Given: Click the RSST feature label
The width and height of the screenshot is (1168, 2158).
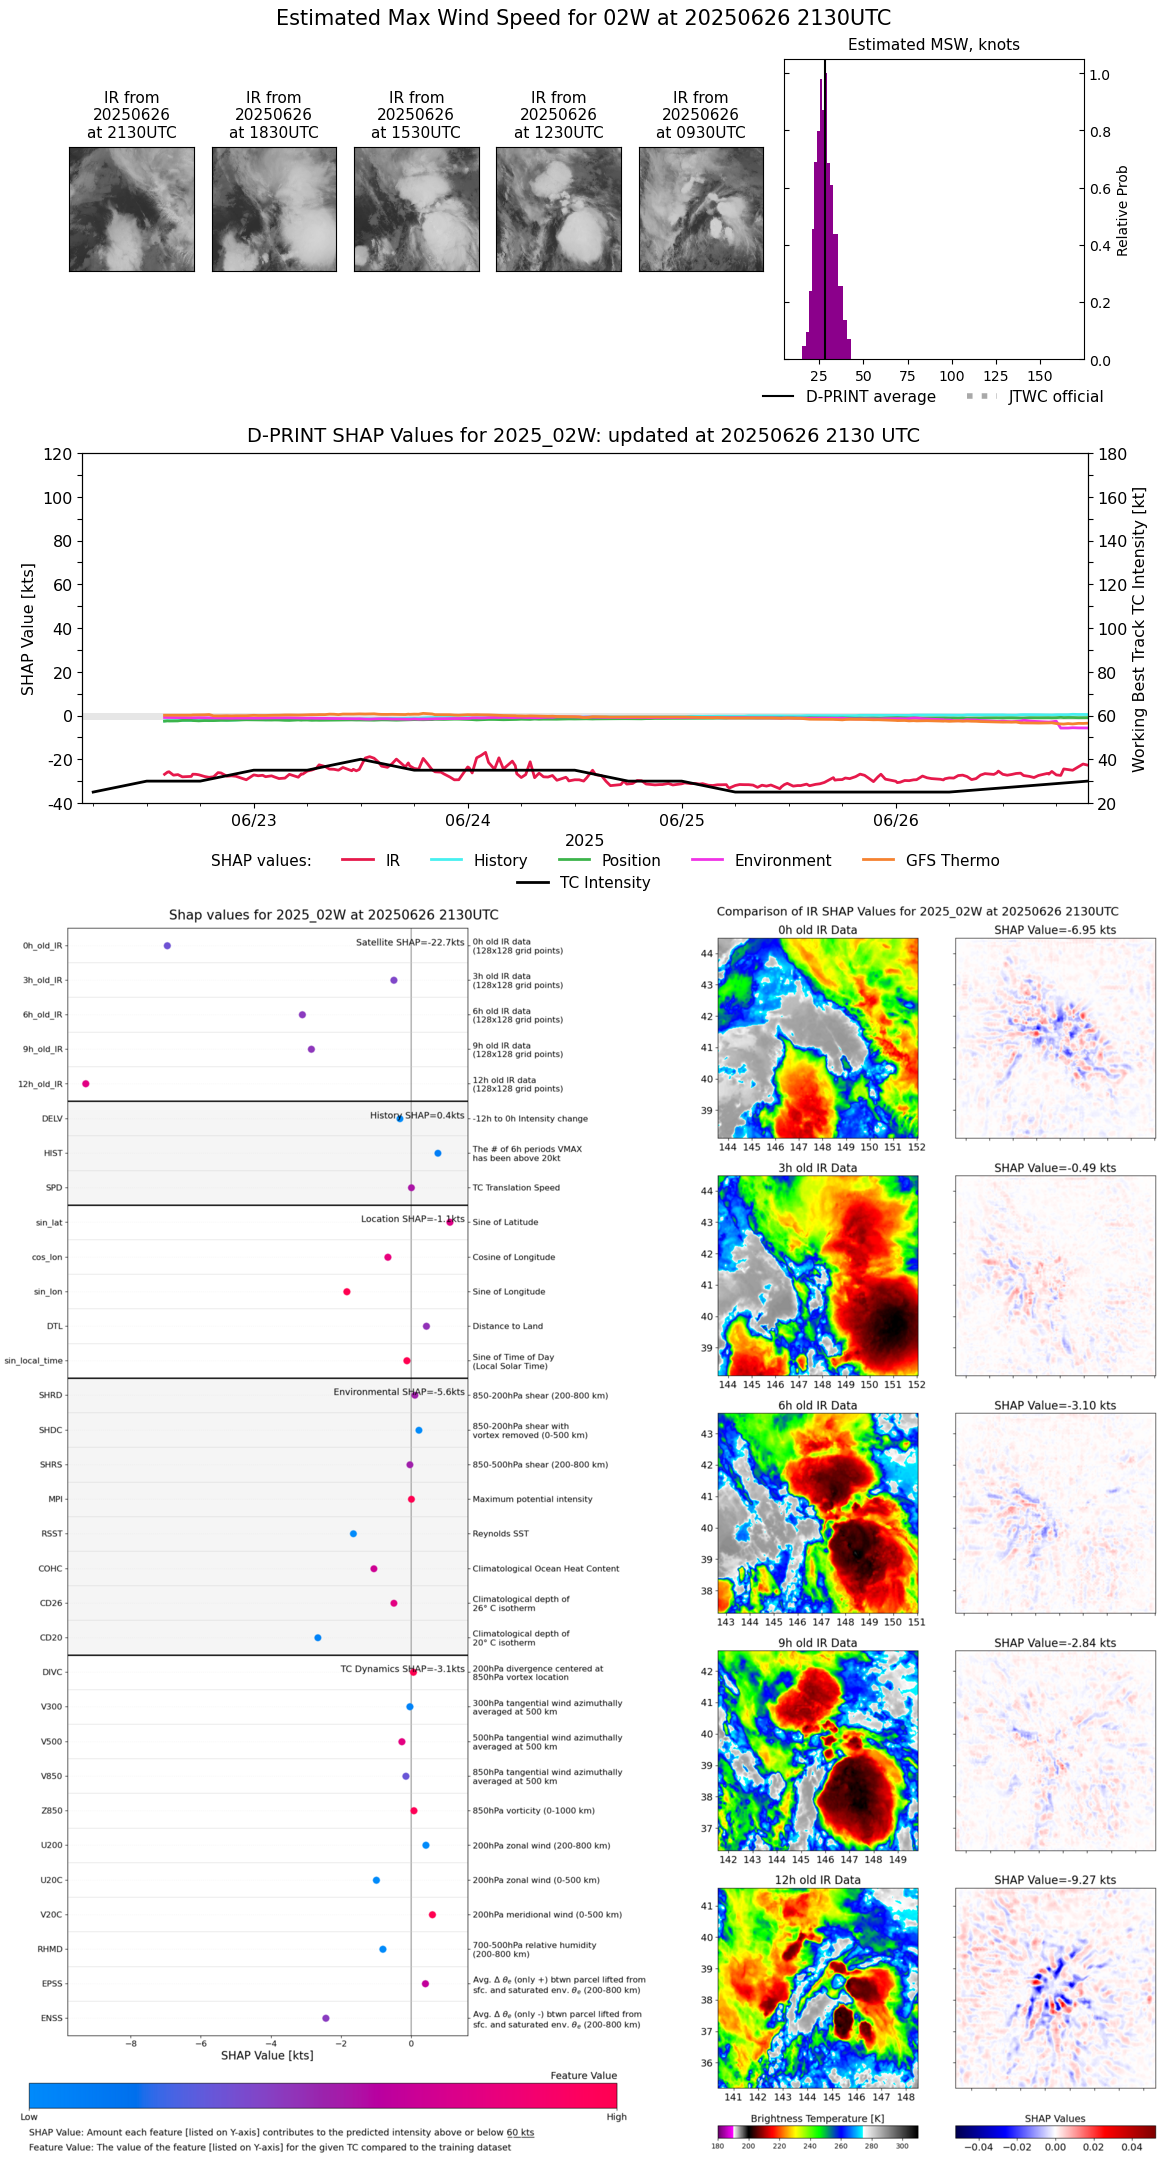Looking at the screenshot, I should coord(52,1534).
